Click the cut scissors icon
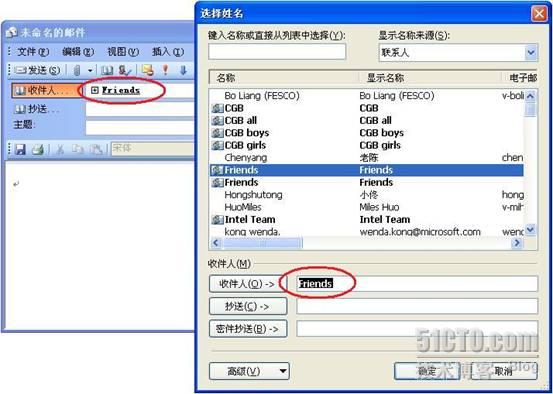 (x=60, y=150)
